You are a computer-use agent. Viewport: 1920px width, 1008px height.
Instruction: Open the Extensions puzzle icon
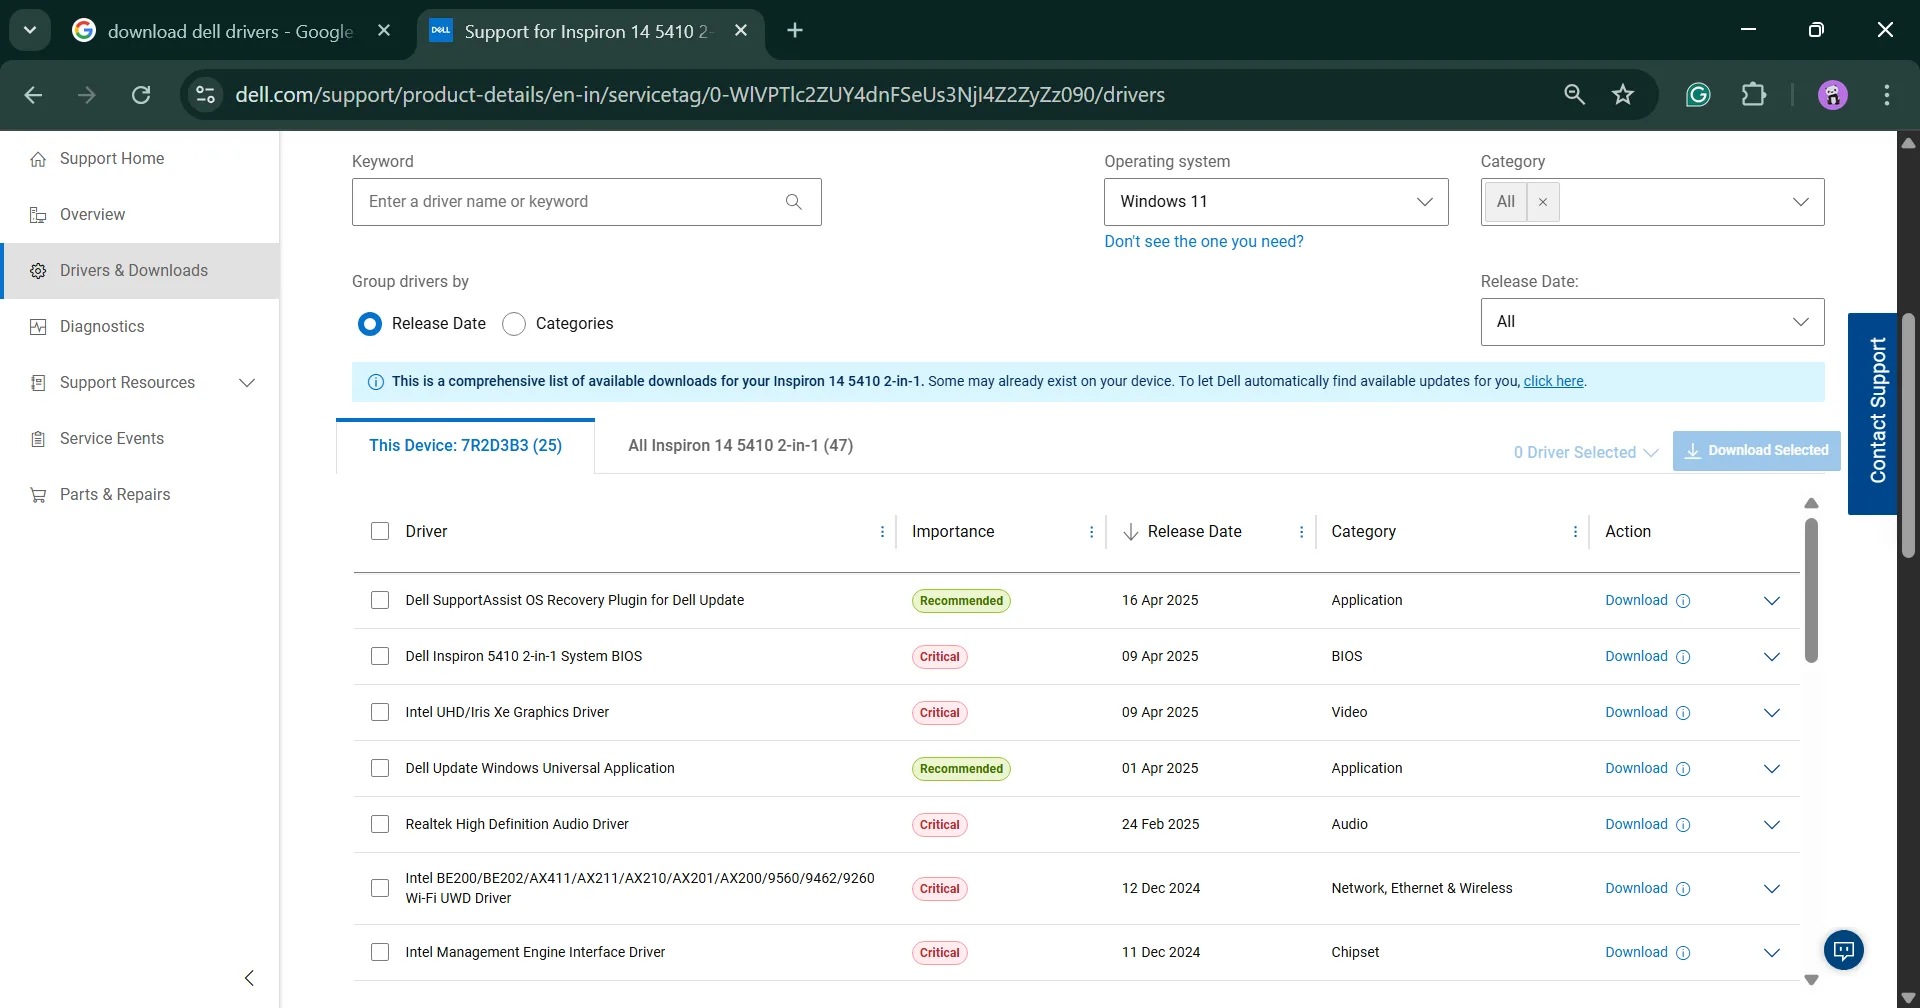coord(1754,95)
